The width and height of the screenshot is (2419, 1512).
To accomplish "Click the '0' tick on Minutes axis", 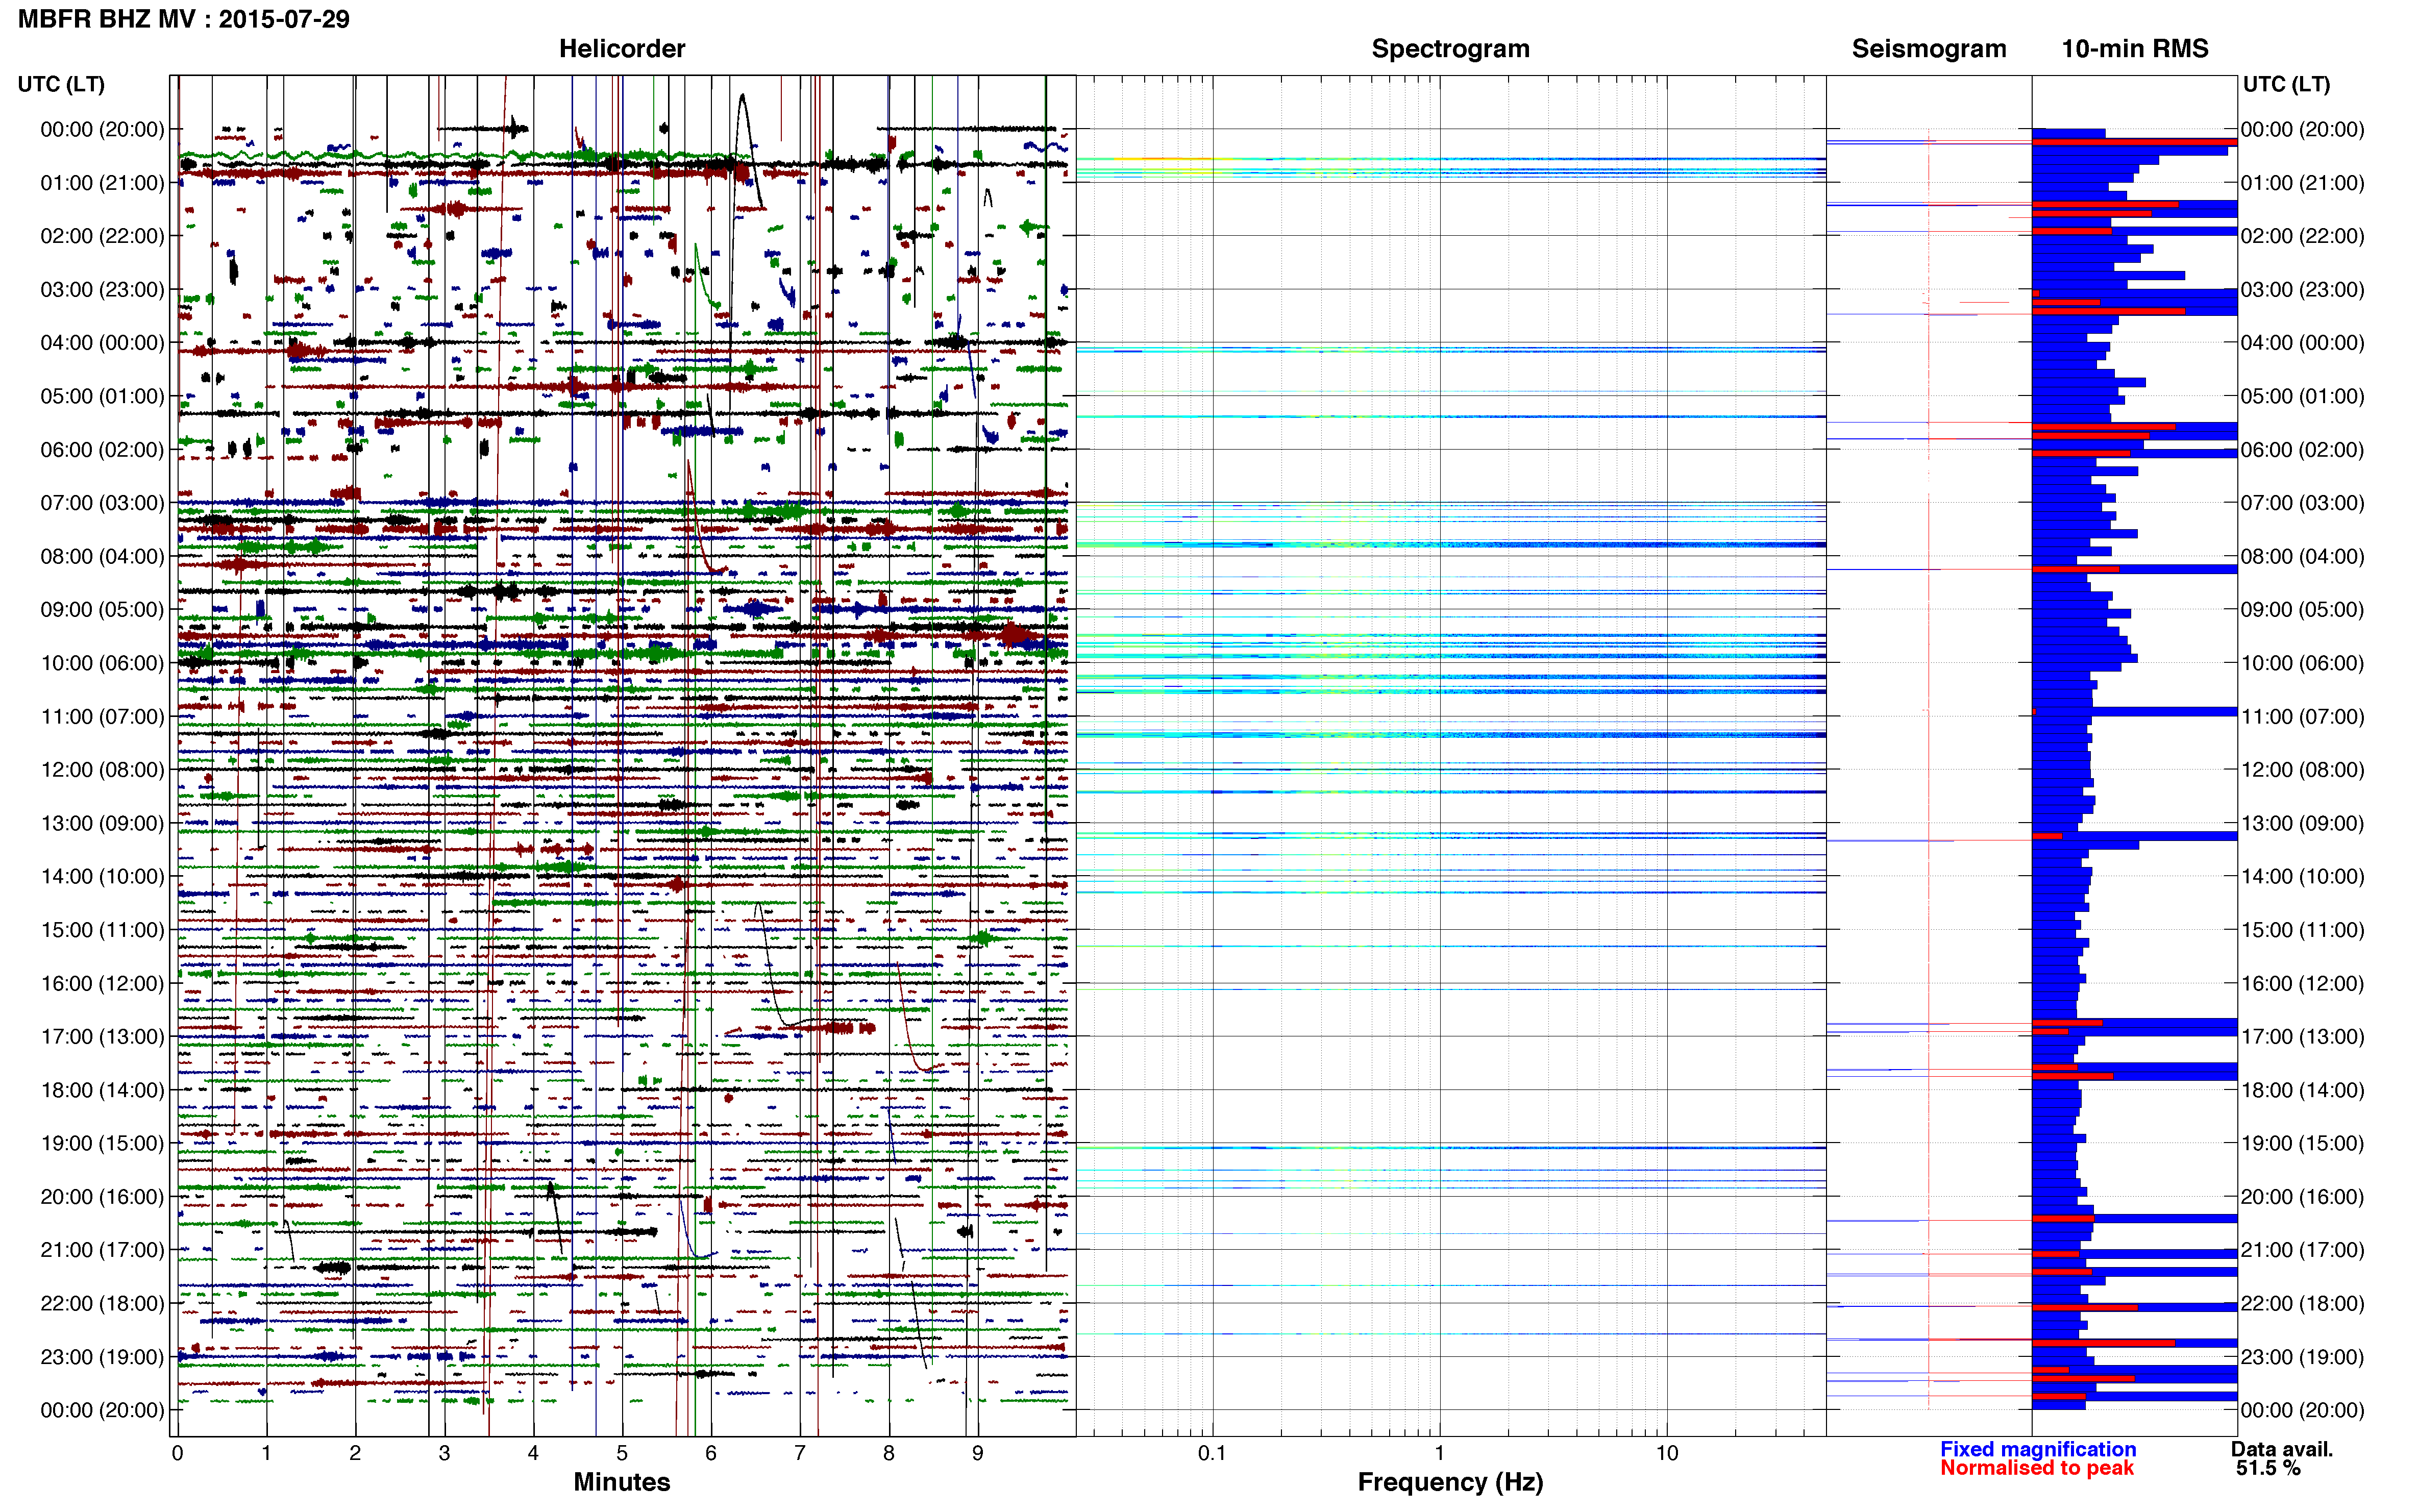I will (177, 1453).
